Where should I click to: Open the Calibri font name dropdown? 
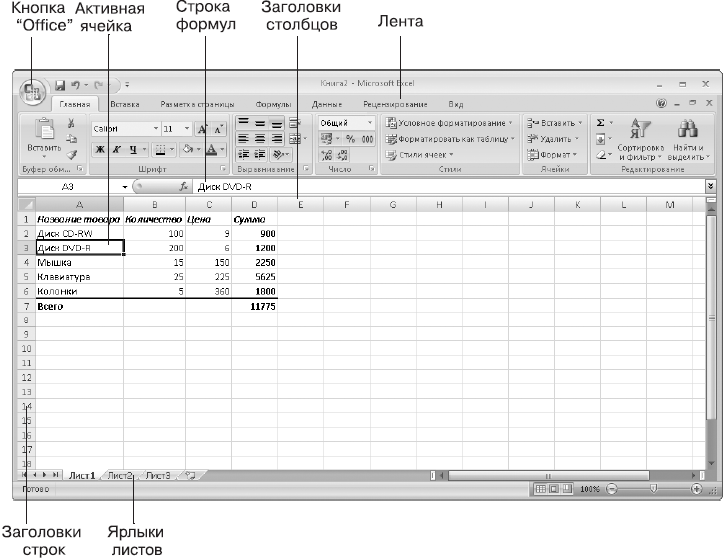[156, 129]
